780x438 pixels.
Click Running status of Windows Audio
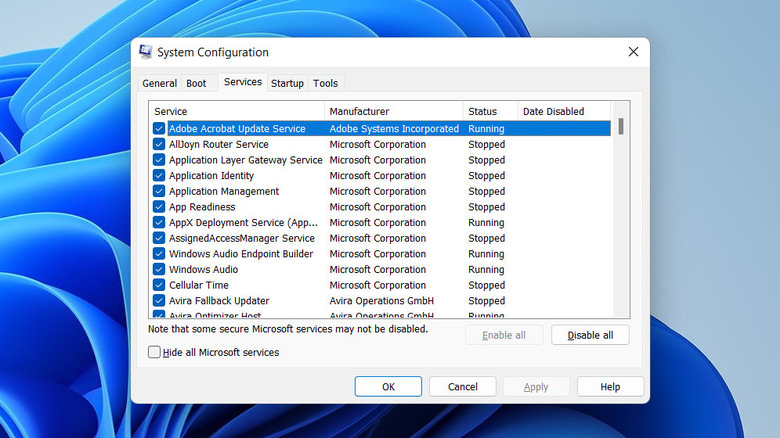[486, 270]
